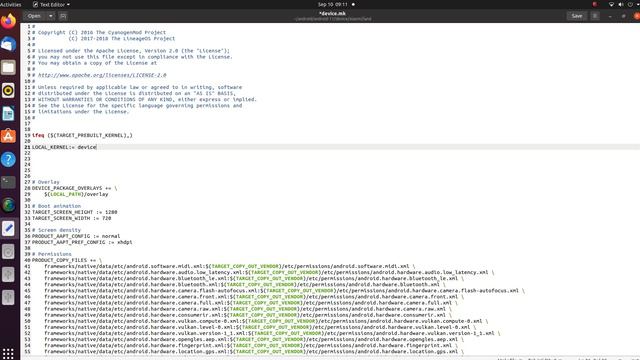Click empty line number 24
640x360 pixels.
tap(27, 165)
